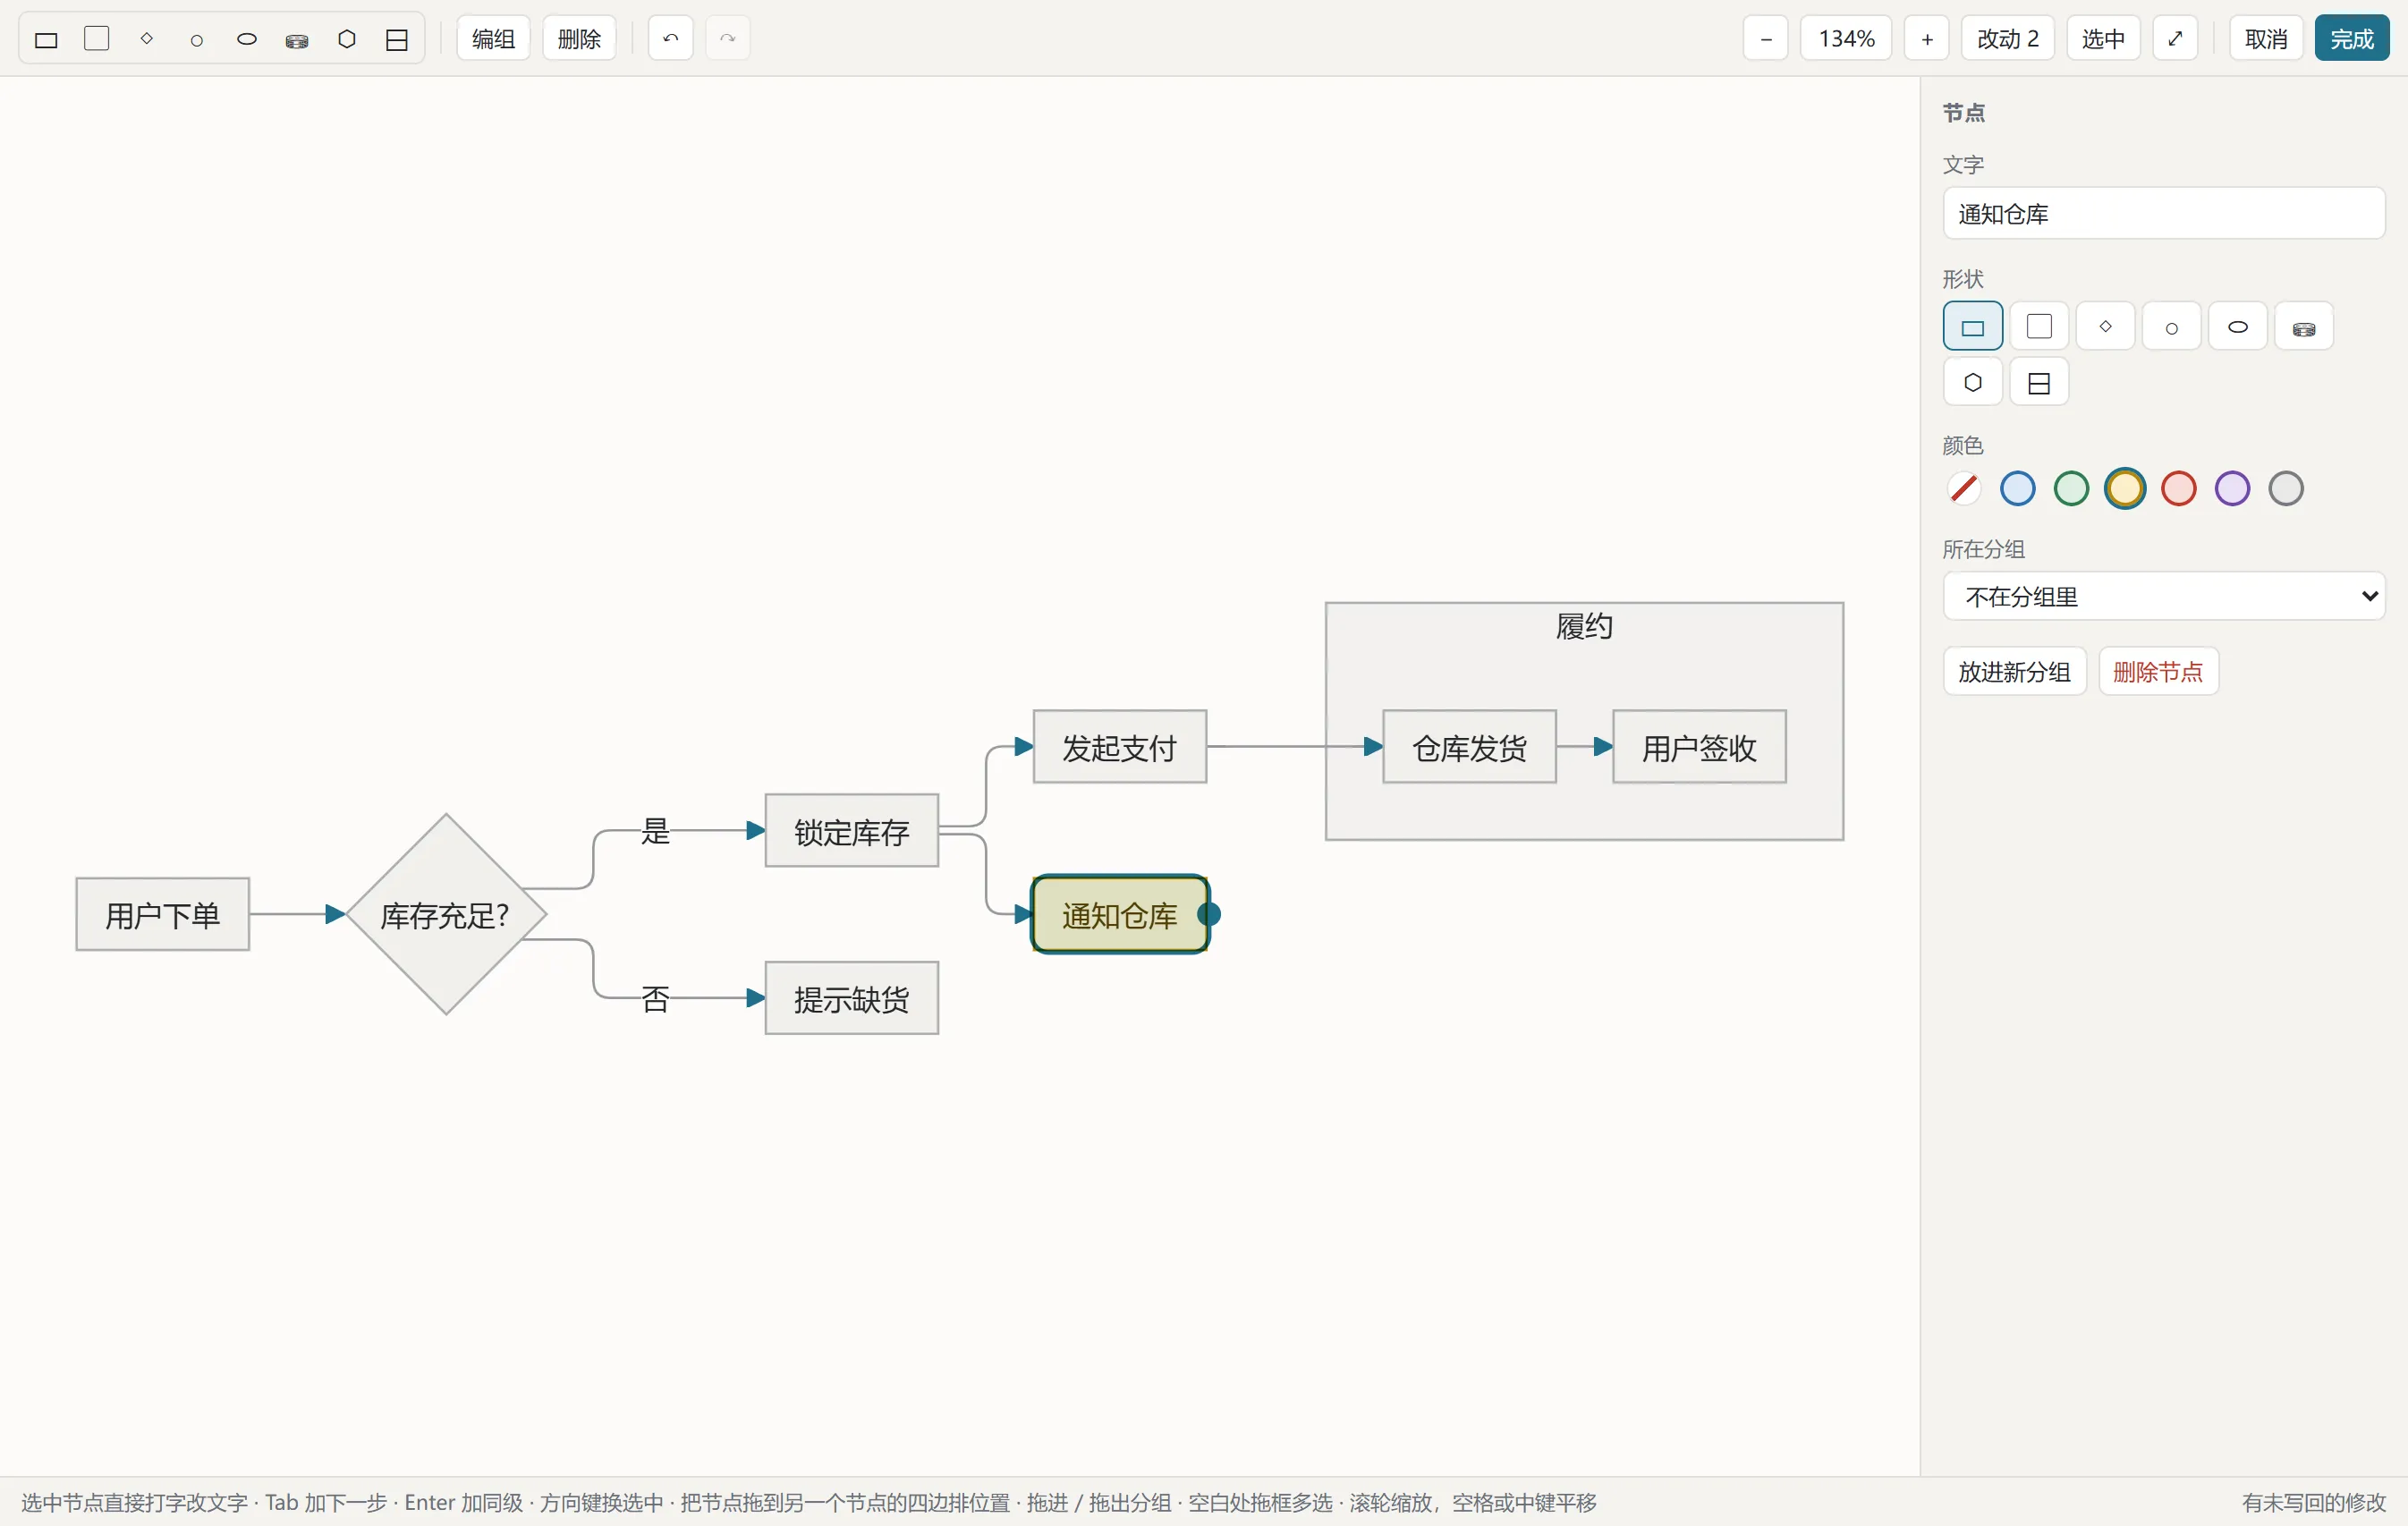Click the red 删除节点 button
This screenshot has height=1526, width=2408.
[2158, 672]
